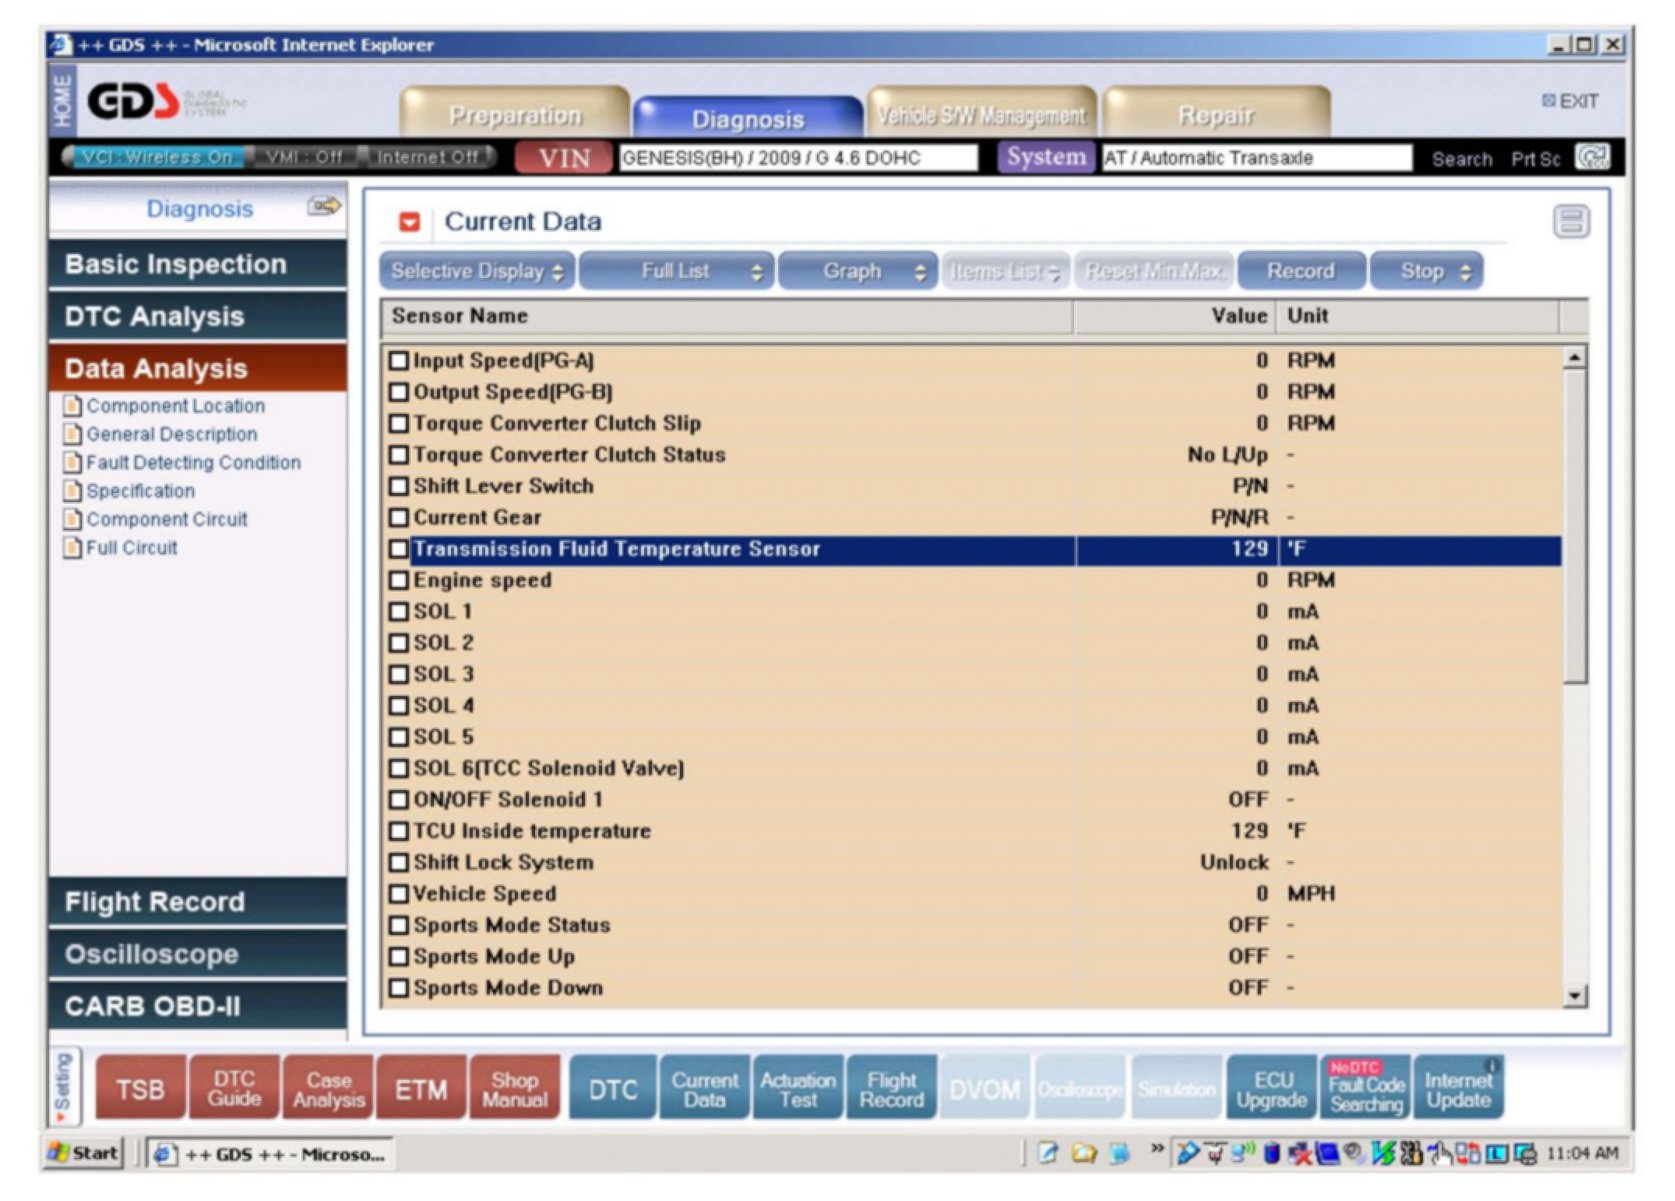Open the Graph dropdown
Screen dimensions: 1675x1201
tap(857, 271)
